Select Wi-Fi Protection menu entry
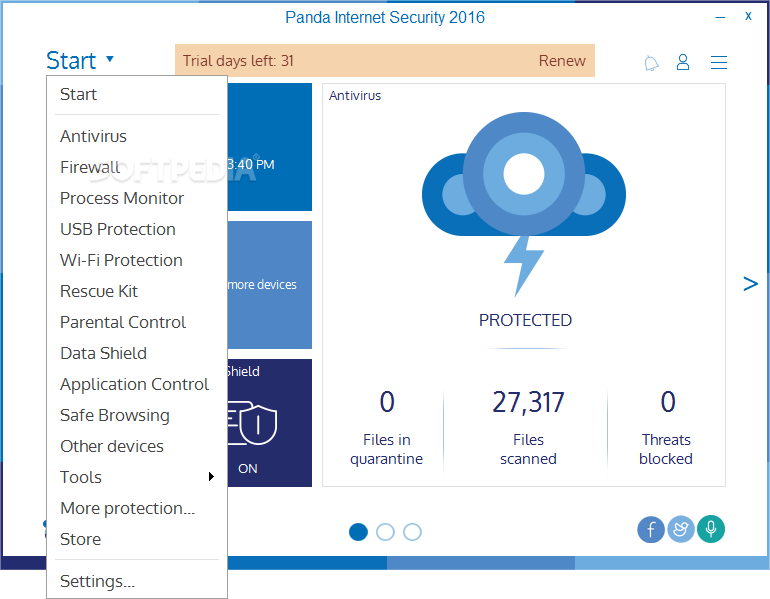The height and width of the screenshot is (599, 770). tap(137, 260)
